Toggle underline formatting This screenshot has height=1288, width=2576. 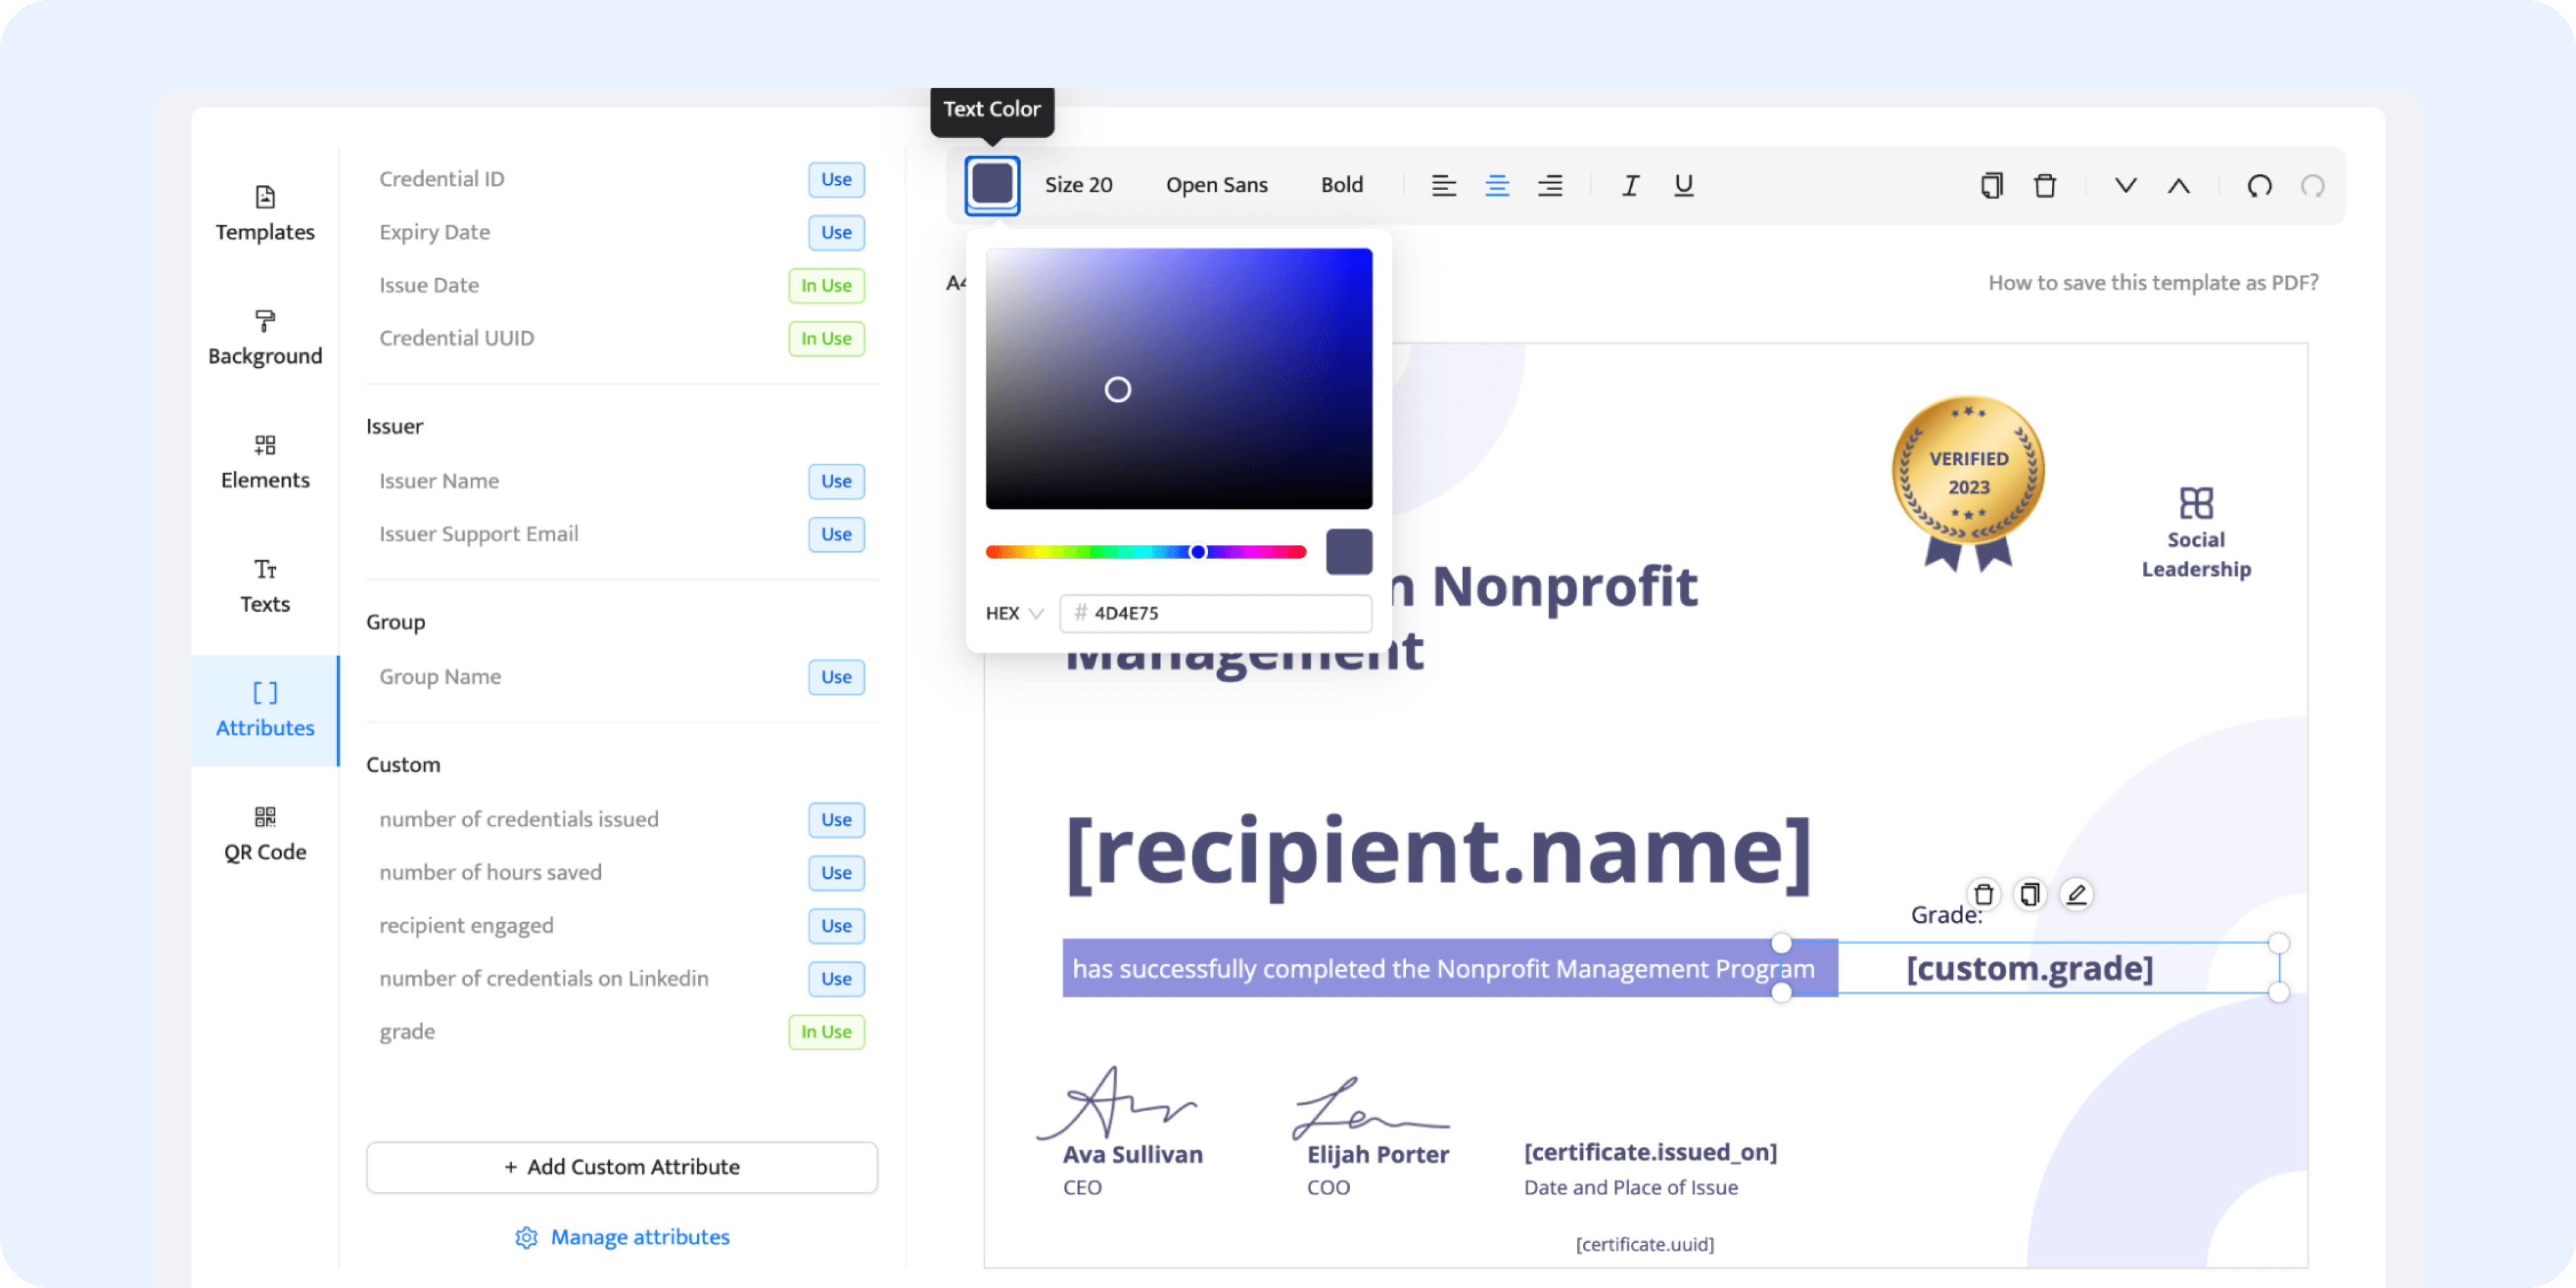pos(1683,185)
